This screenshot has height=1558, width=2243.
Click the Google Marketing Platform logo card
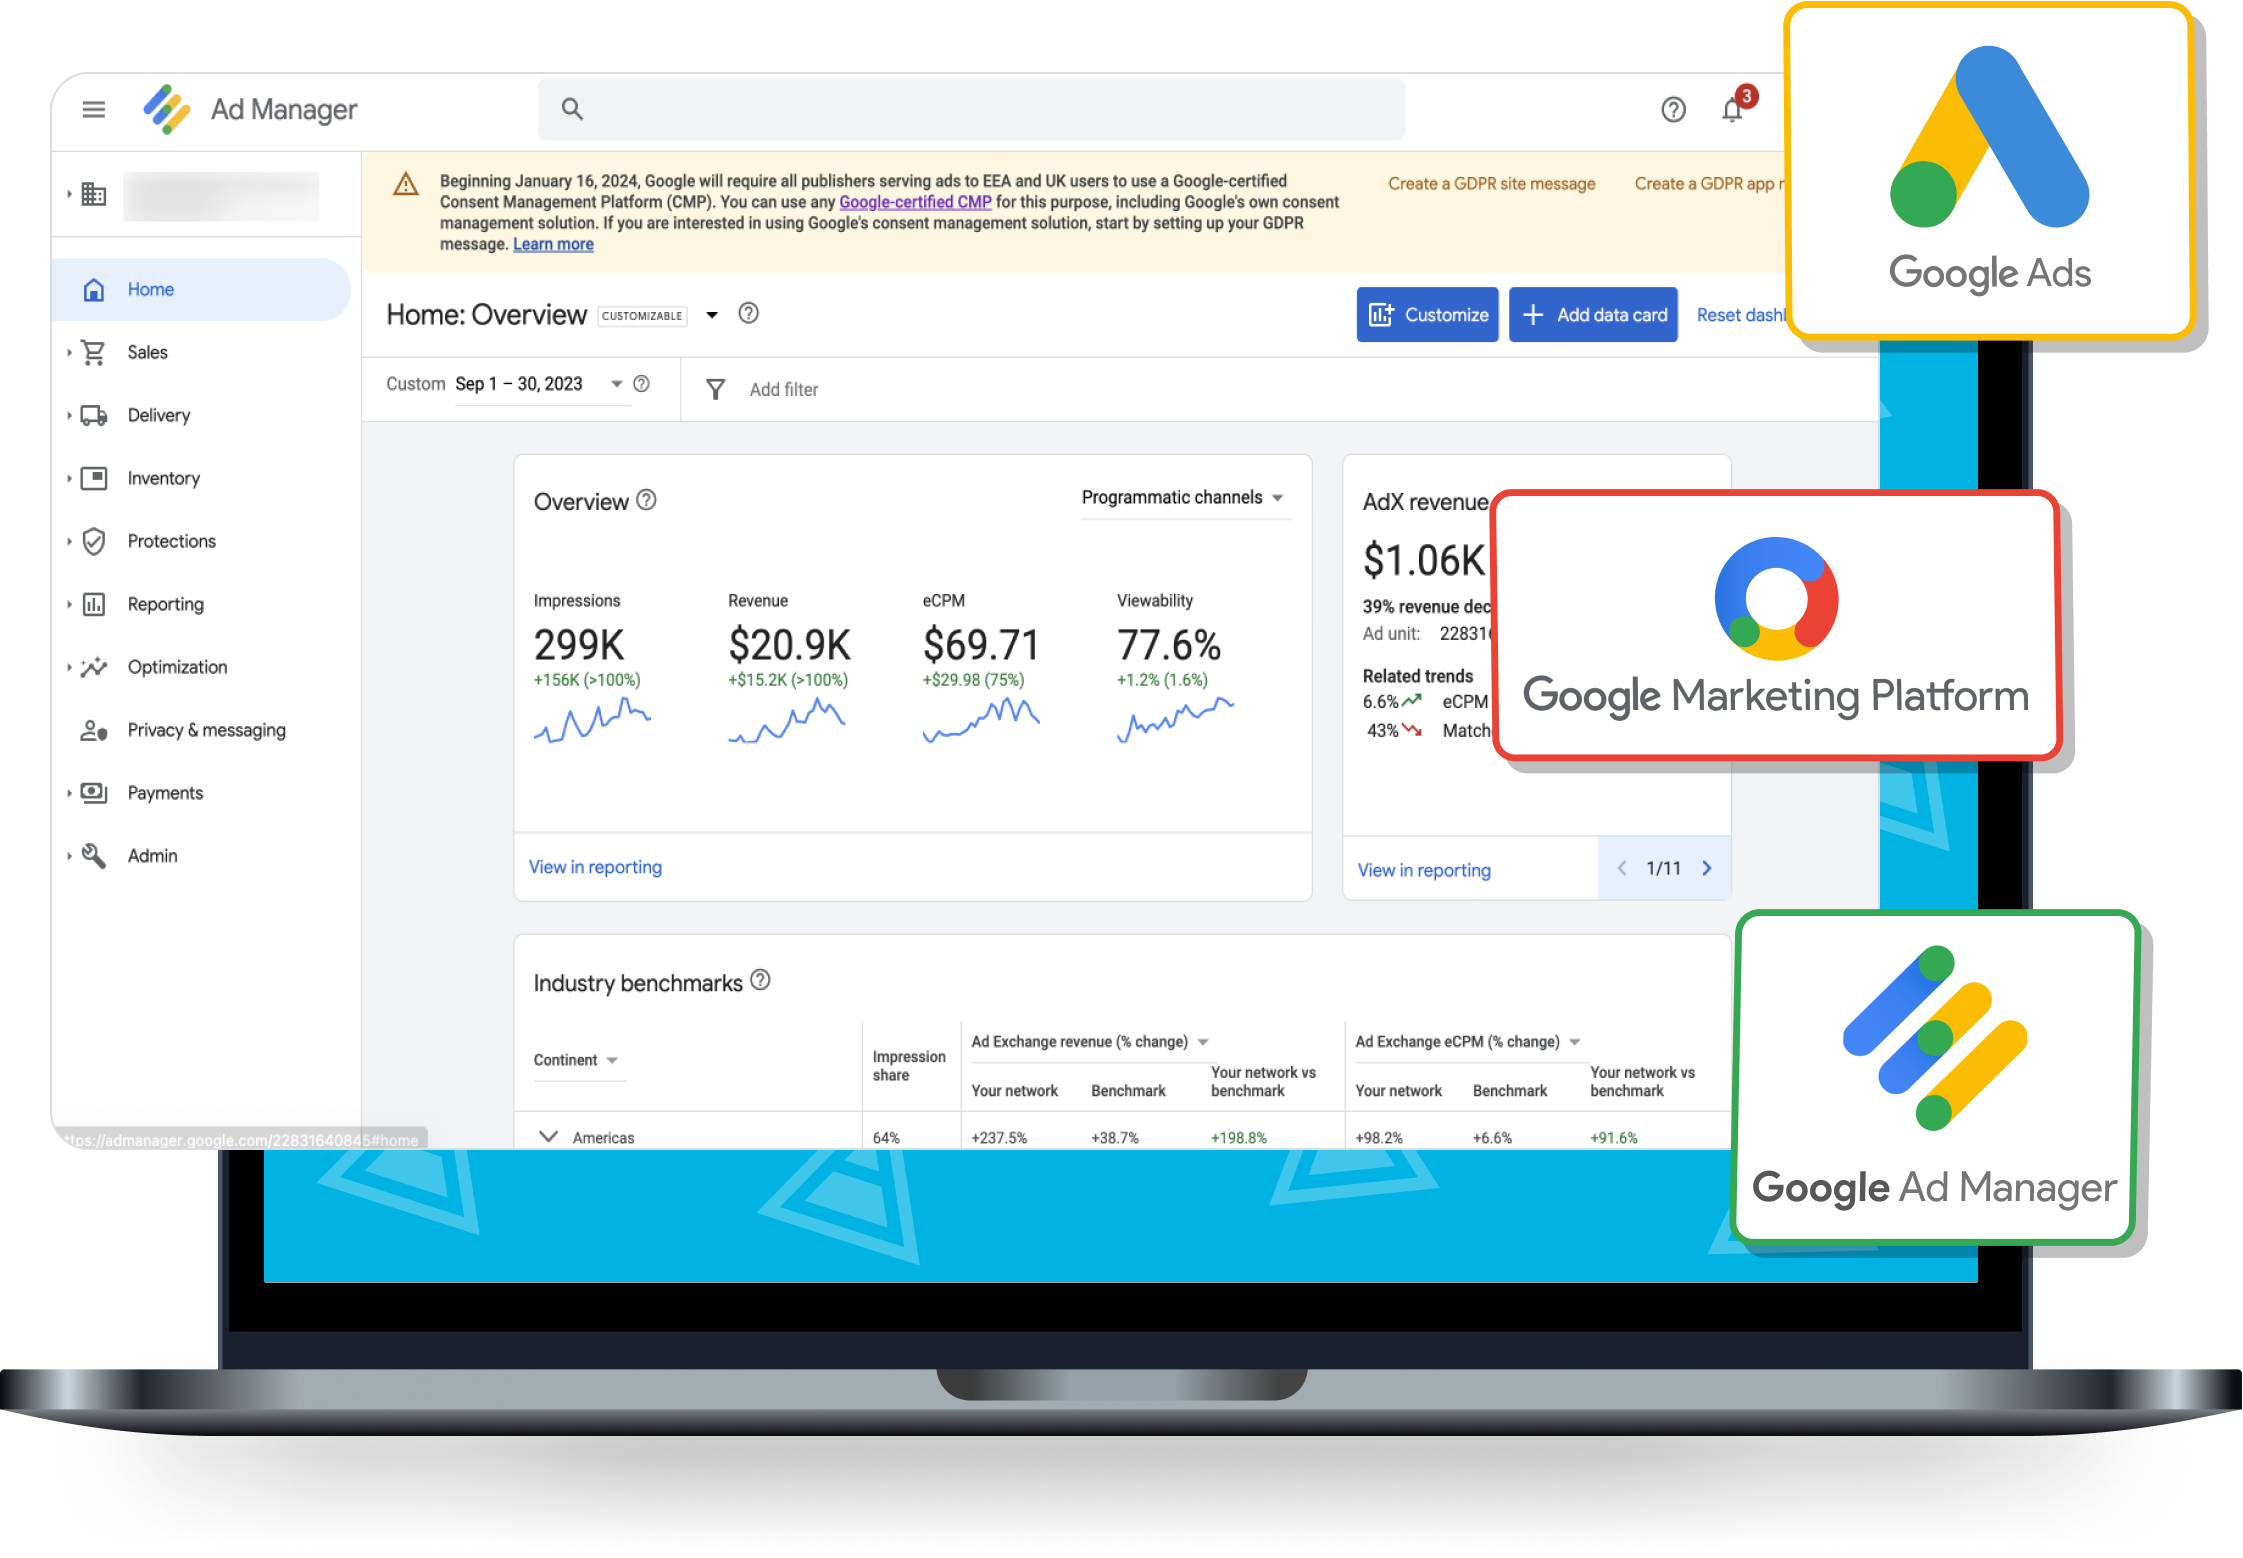pyautogui.click(x=1775, y=625)
